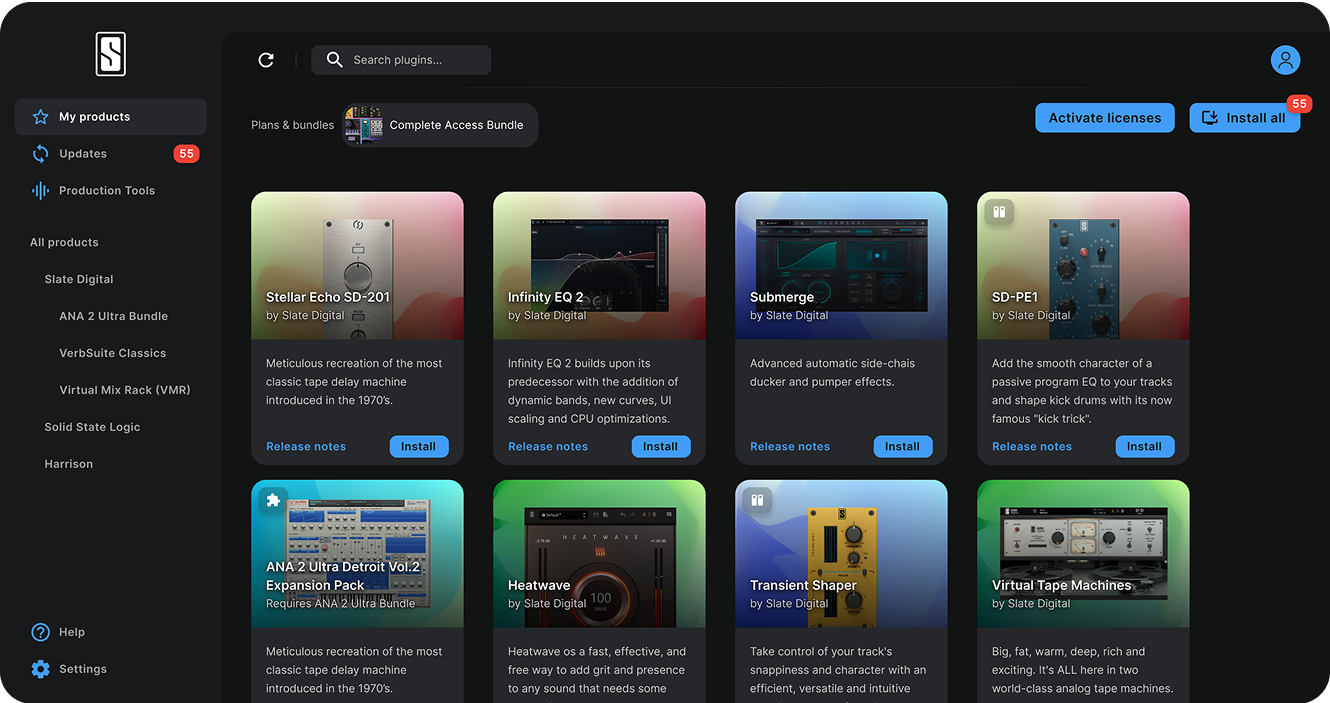The height and width of the screenshot is (703, 1330).
Task: Go to Production Tools
Action: 106,191
